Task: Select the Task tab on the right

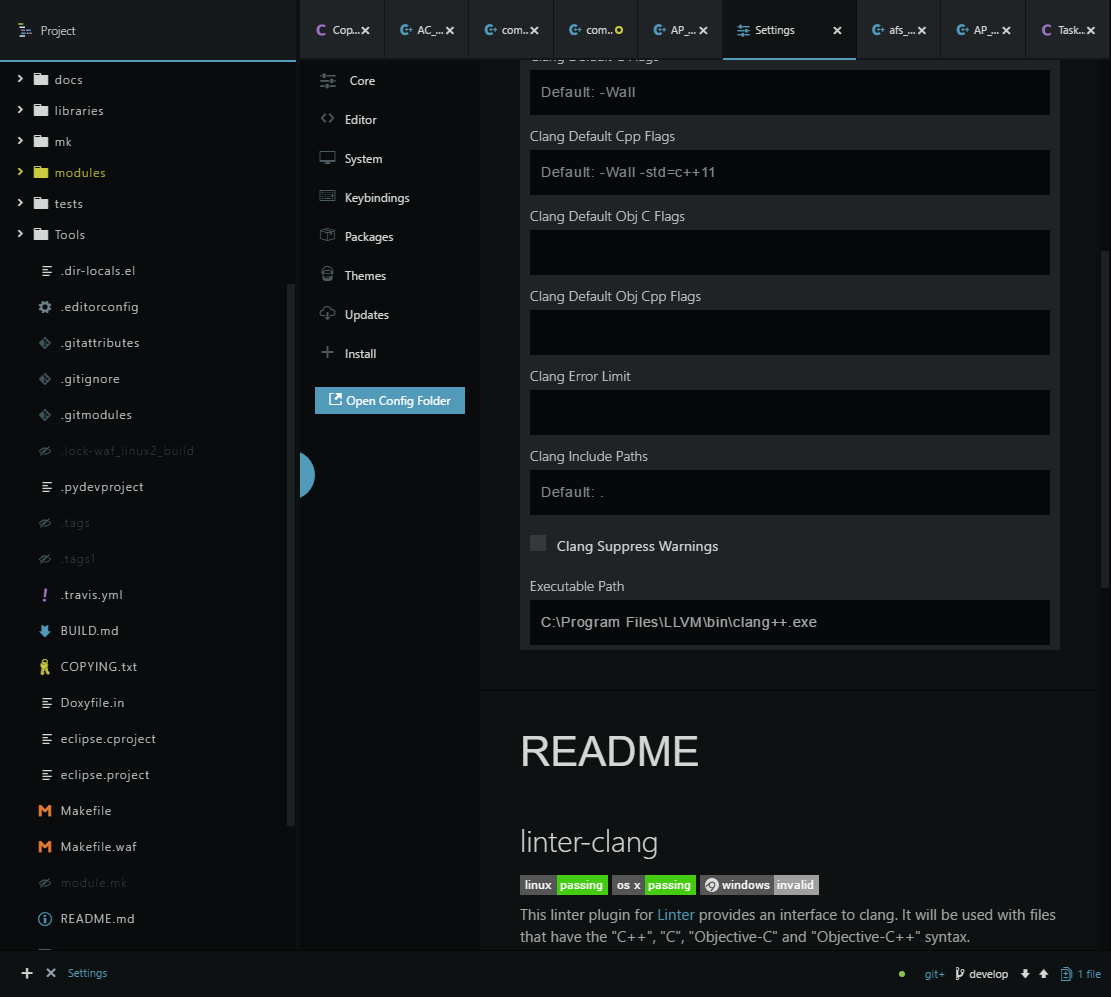Action: (x=1065, y=30)
